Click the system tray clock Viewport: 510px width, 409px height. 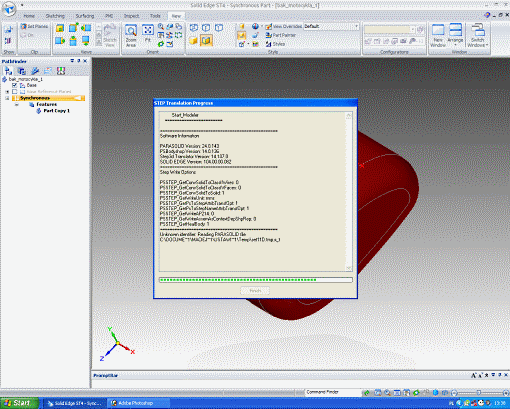tap(500, 403)
